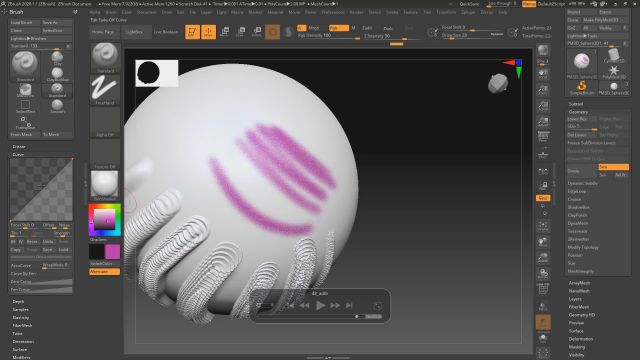This screenshot has width=640, height=360.
Task: Click the camera view head gizmo
Action: [x=498, y=83]
